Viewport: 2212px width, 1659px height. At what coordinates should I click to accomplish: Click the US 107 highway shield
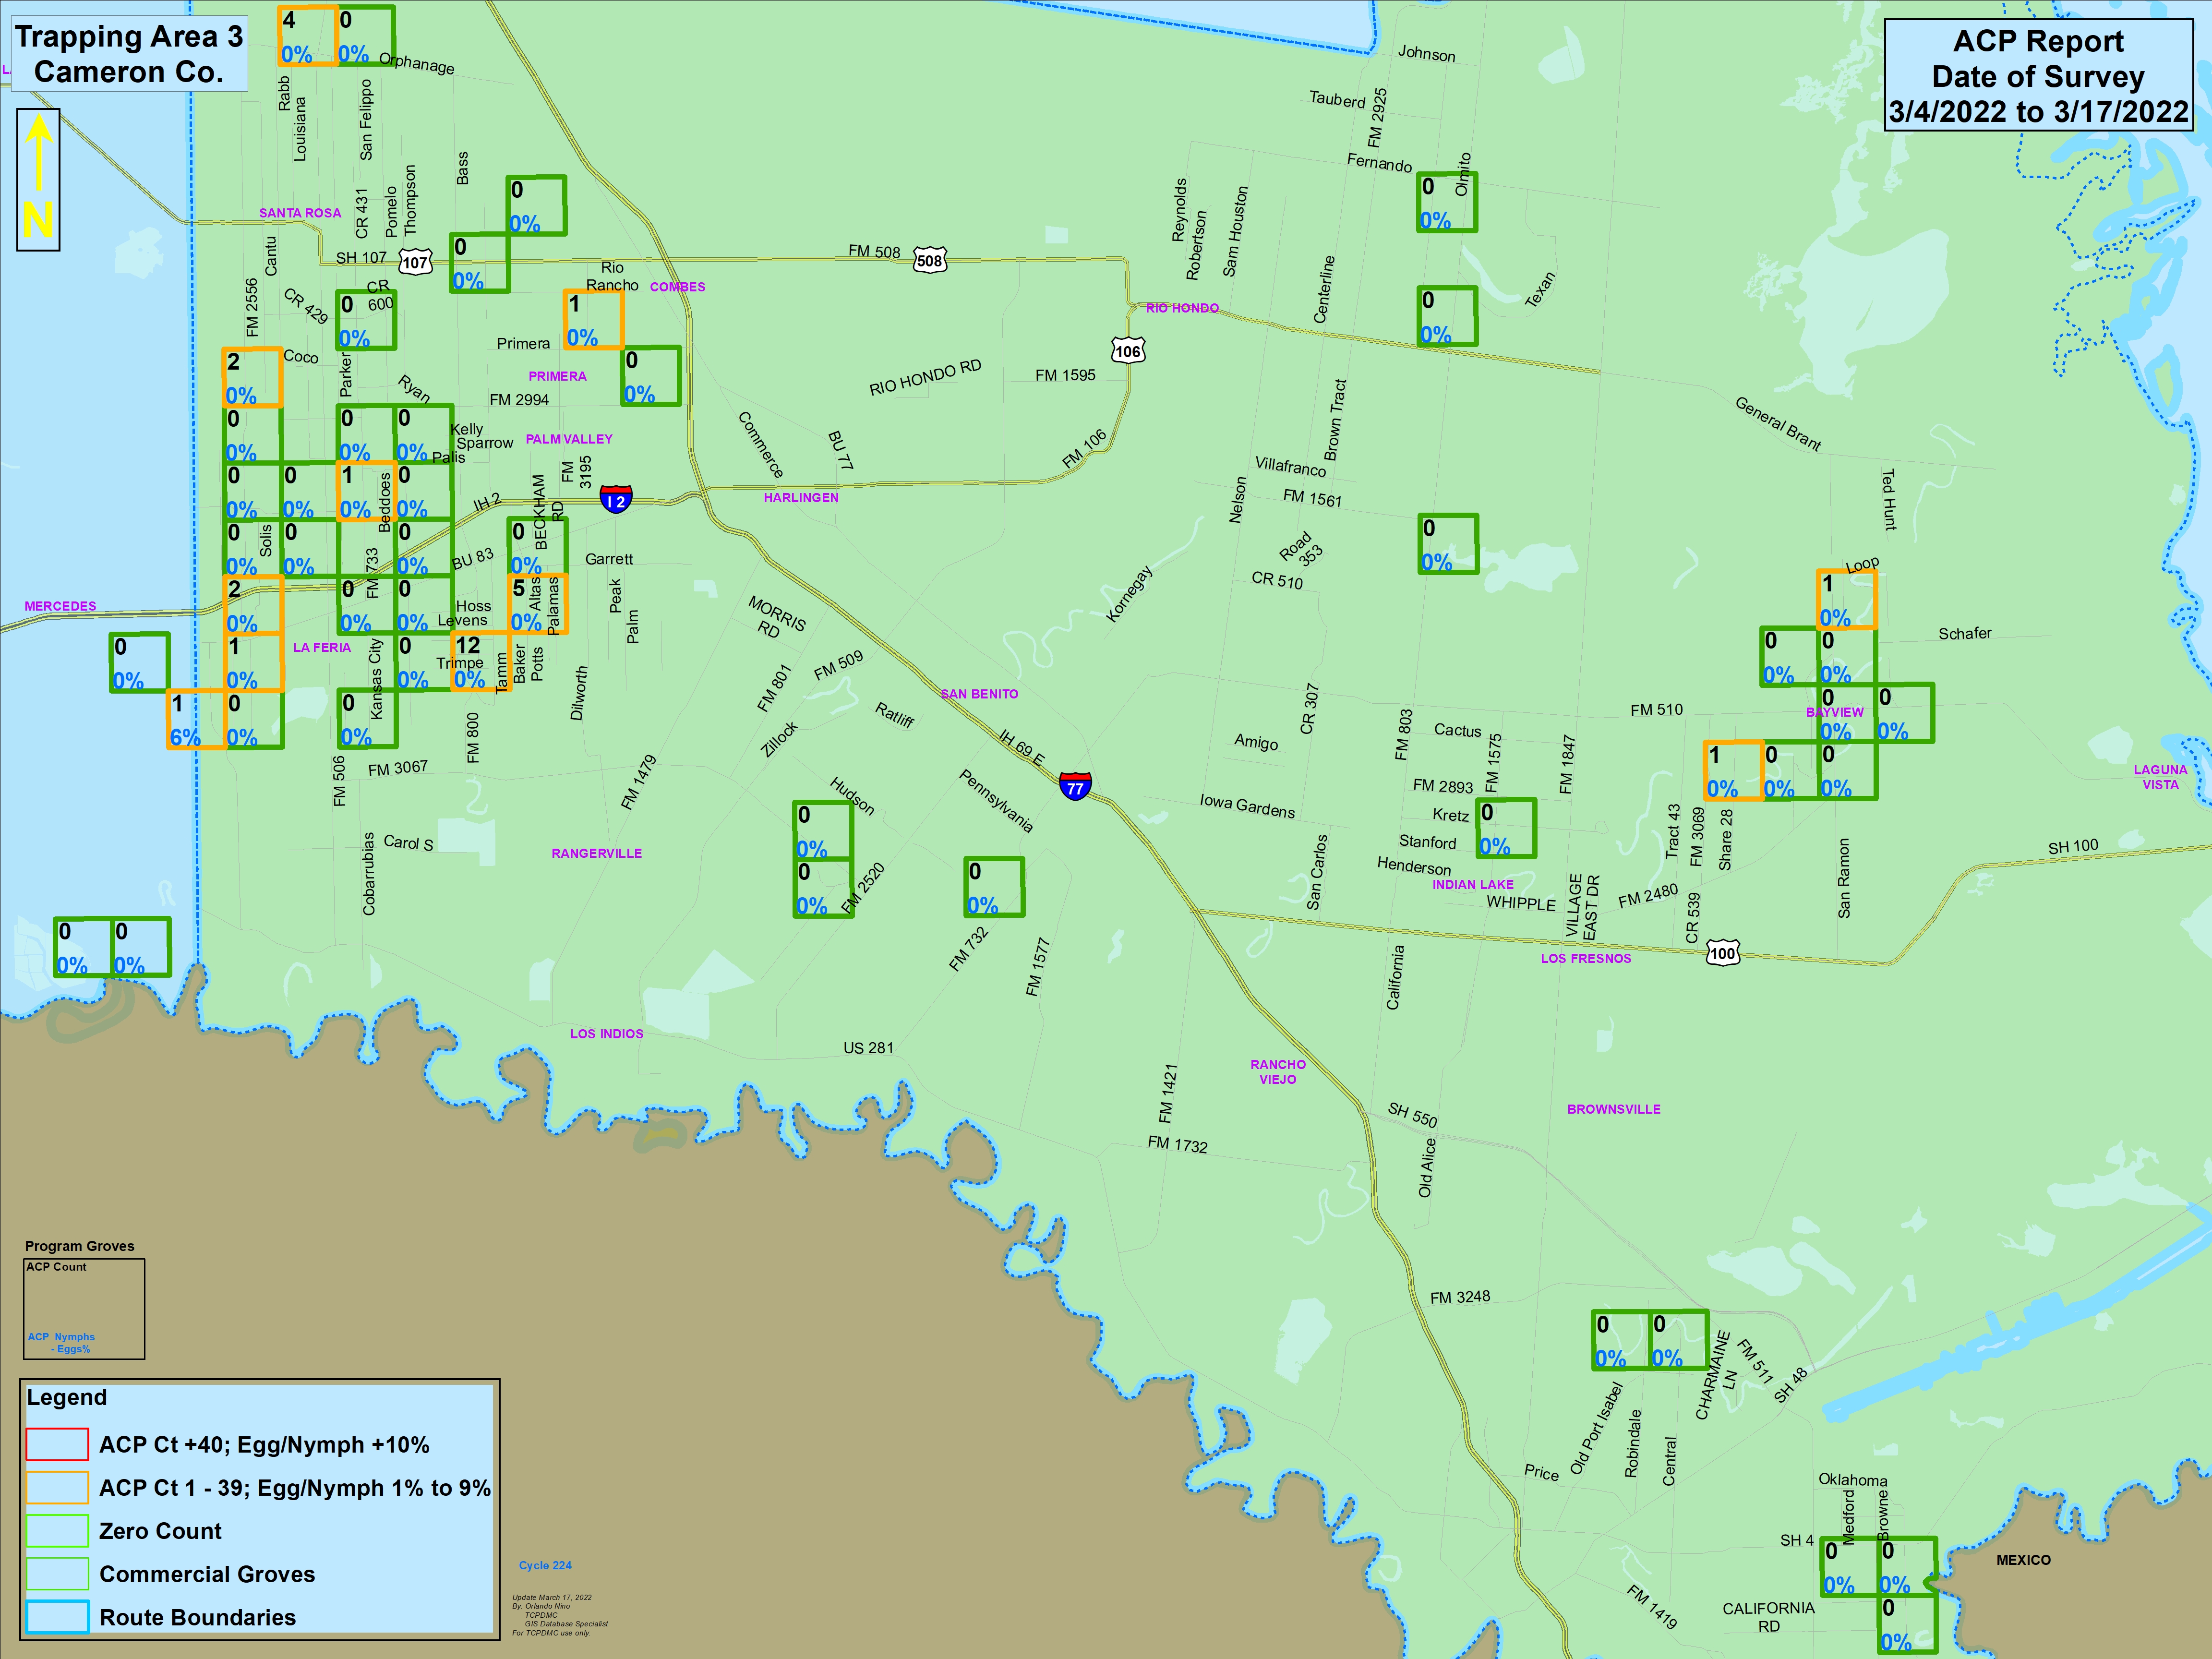coord(415,263)
